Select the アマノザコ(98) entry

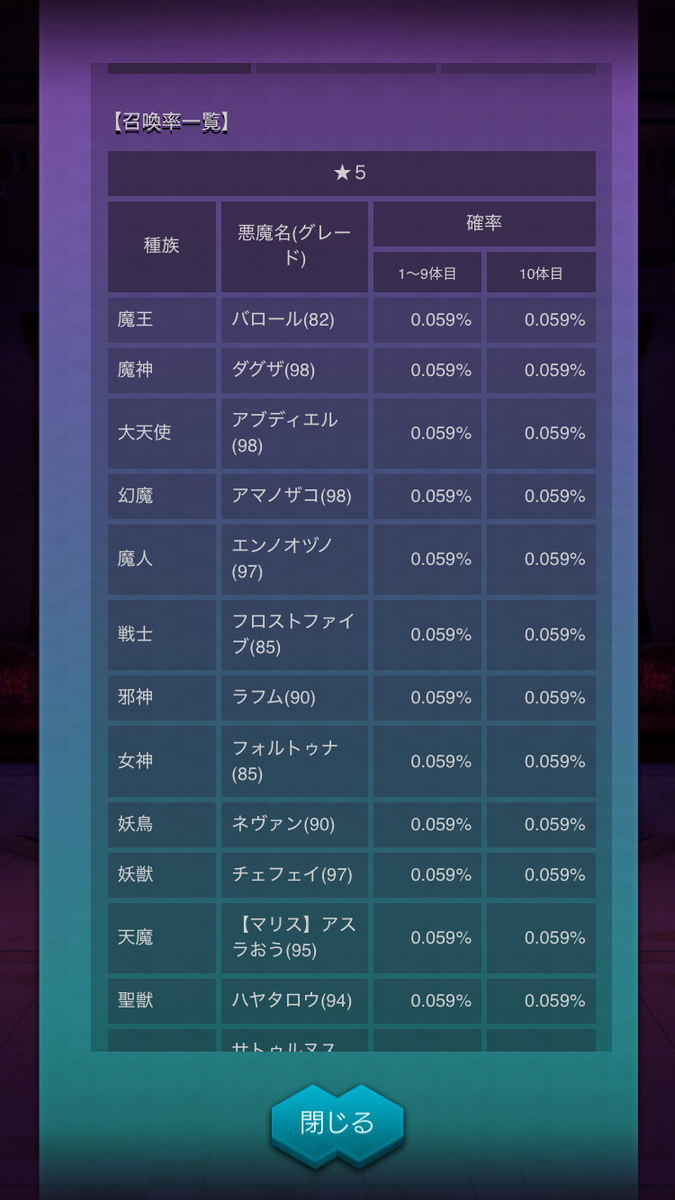[x=294, y=496]
